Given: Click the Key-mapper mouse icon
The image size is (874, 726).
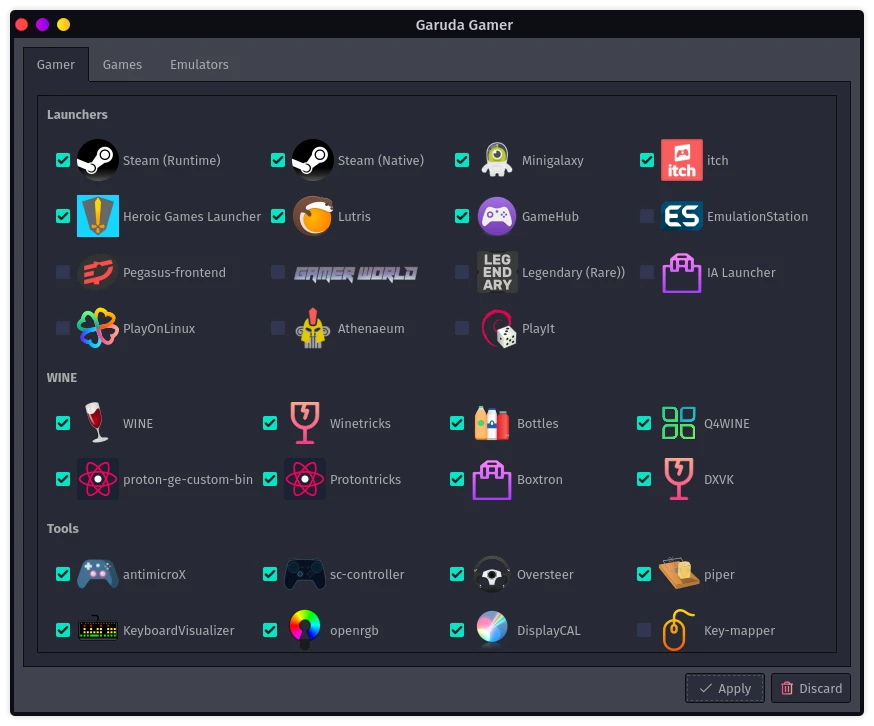Looking at the screenshot, I should point(677,630).
